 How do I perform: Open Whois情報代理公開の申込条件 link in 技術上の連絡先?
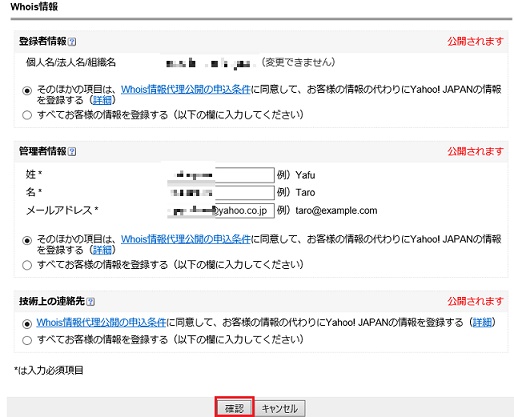point(101,322)
